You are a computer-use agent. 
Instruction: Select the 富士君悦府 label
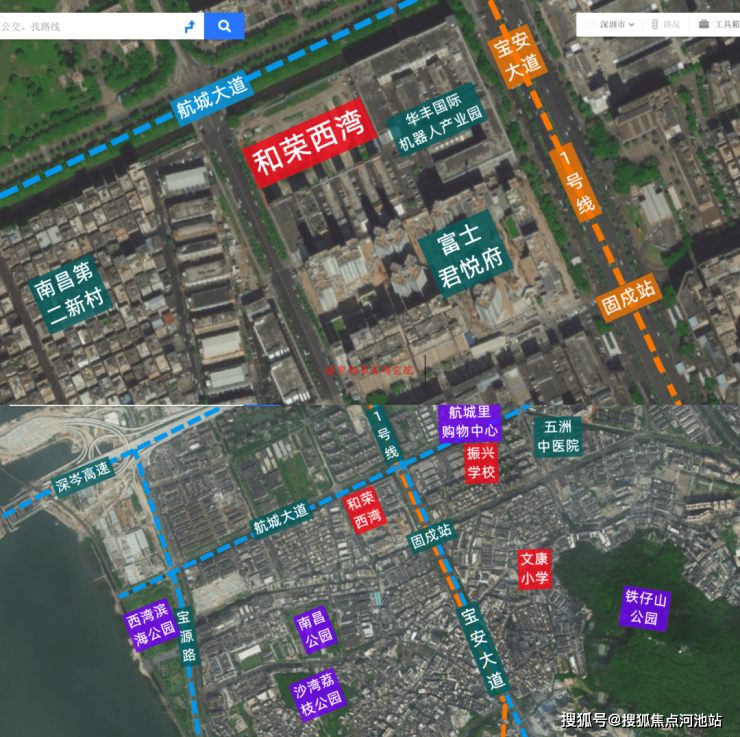click(465, 255)
